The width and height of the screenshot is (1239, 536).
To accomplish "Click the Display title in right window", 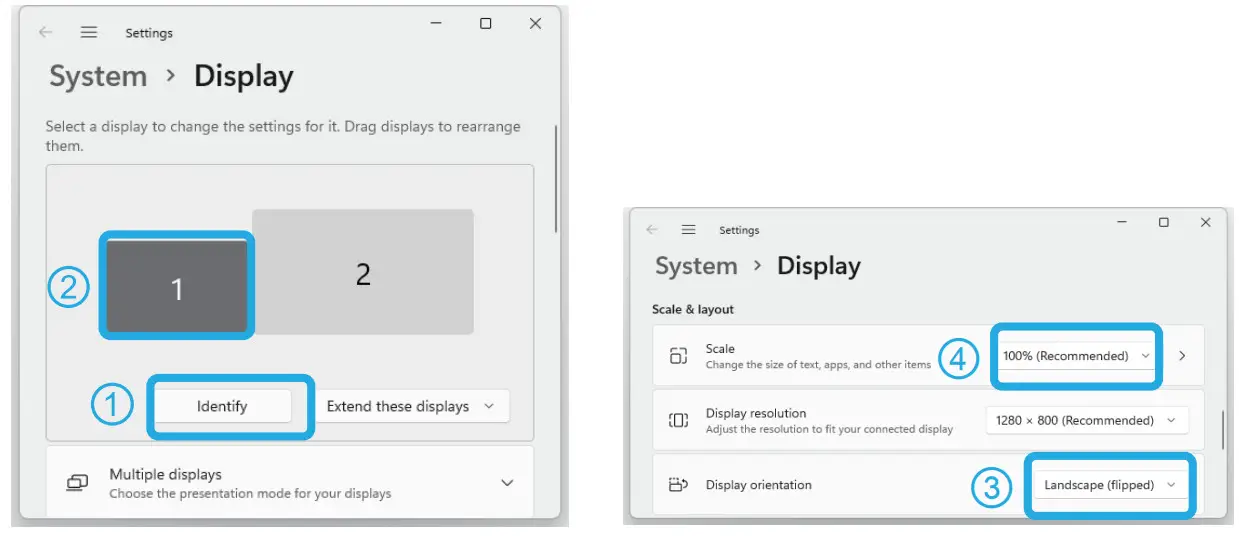I will pos(819,266).
